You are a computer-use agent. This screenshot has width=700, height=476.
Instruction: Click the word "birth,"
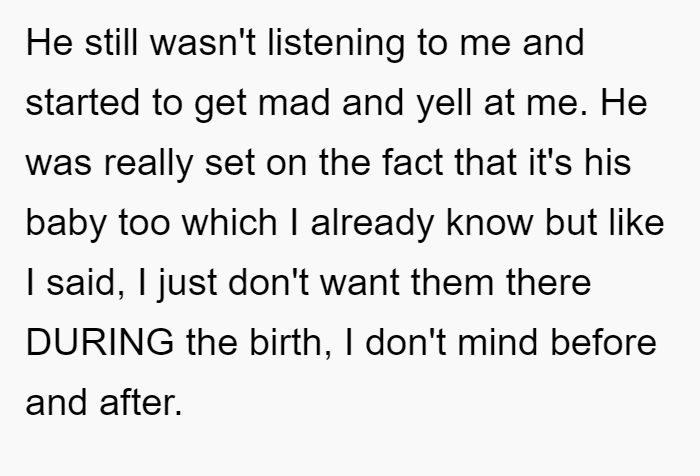[x=291, y=342]
